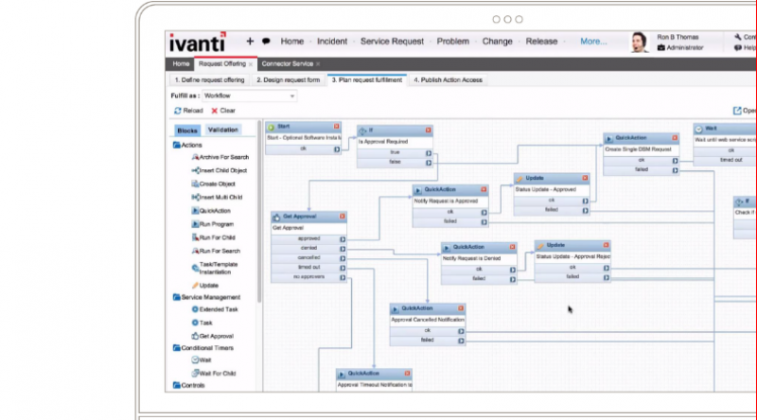Pick the Extended Task block
Viewport: 757px width, 420px height.
click(215, 309)
